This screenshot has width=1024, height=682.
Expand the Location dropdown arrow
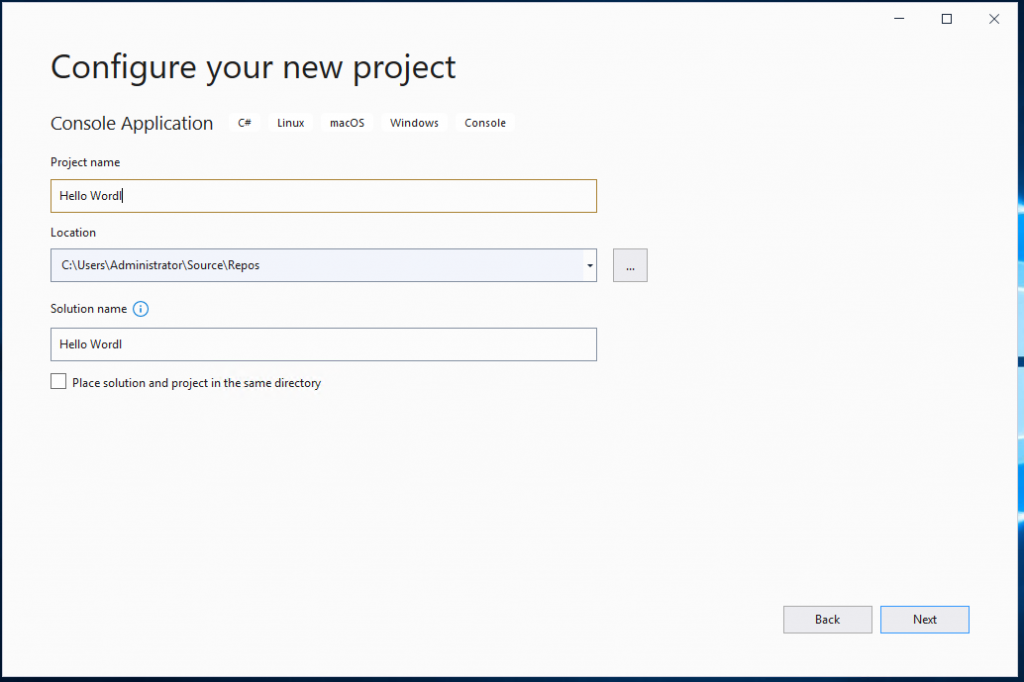[590, 265]
